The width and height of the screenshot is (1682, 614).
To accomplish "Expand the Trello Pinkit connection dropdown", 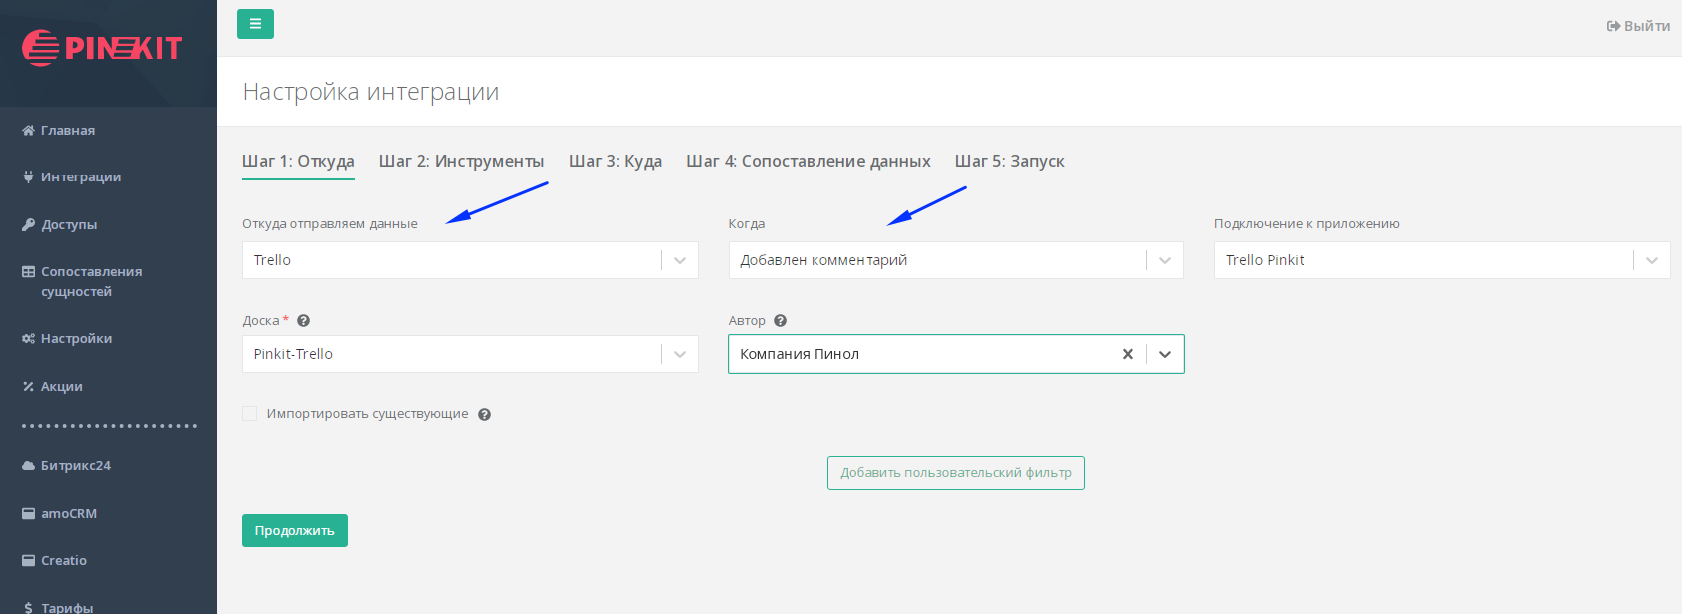I will [1651, 260].
